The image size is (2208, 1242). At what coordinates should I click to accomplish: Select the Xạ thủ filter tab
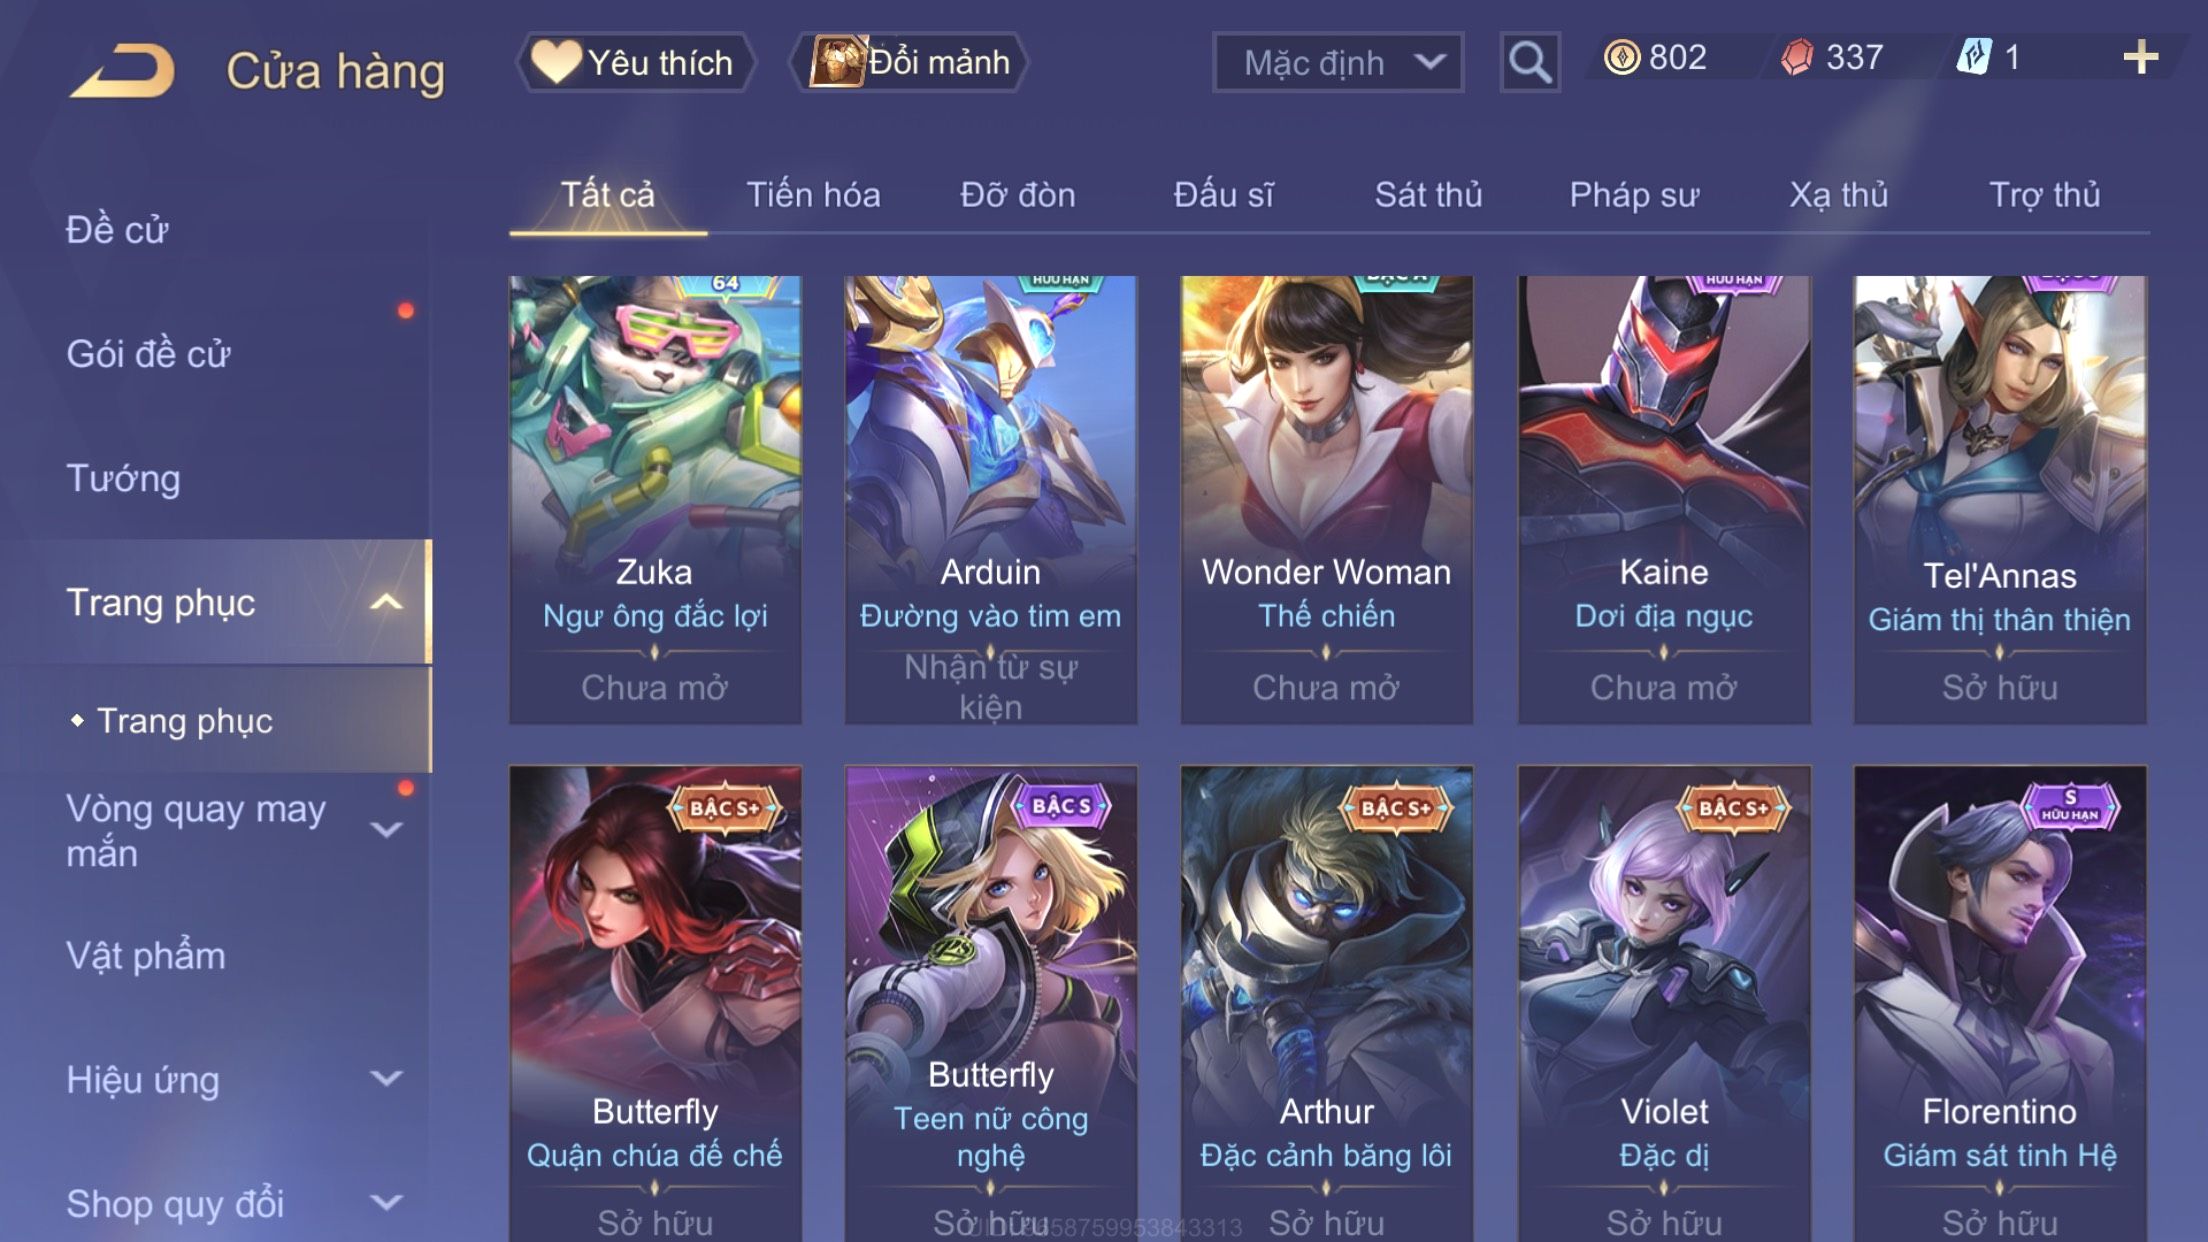(x=1838, y=194)
